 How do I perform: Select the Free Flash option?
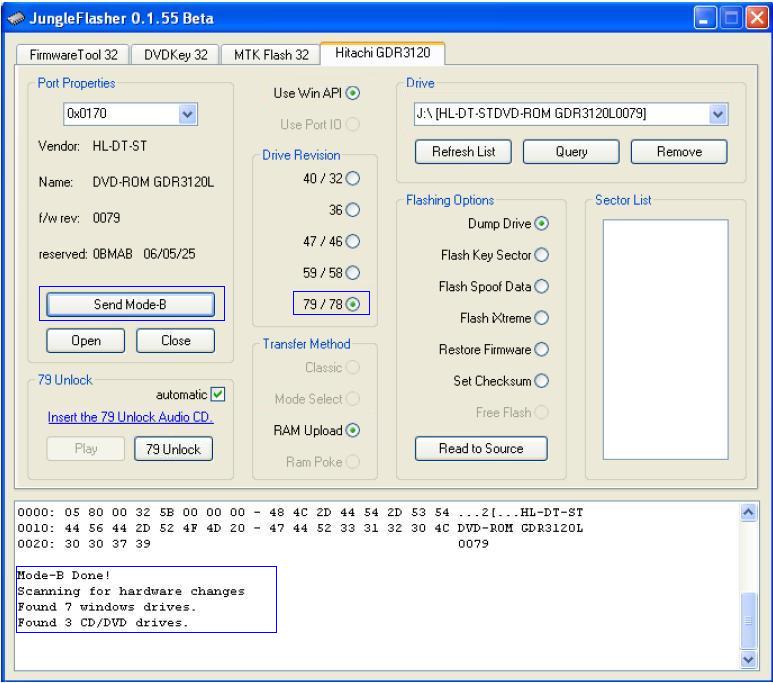point(541,412)
